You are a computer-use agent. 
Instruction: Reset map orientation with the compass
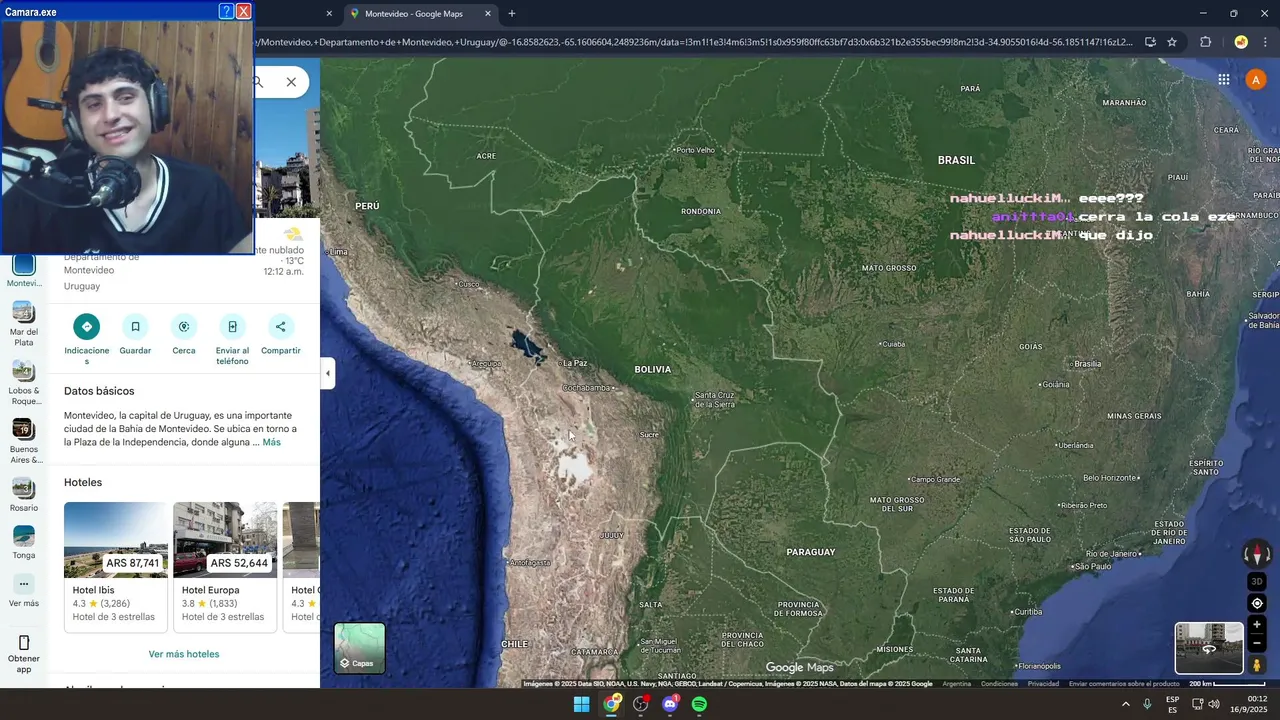tap(1257, 554)
